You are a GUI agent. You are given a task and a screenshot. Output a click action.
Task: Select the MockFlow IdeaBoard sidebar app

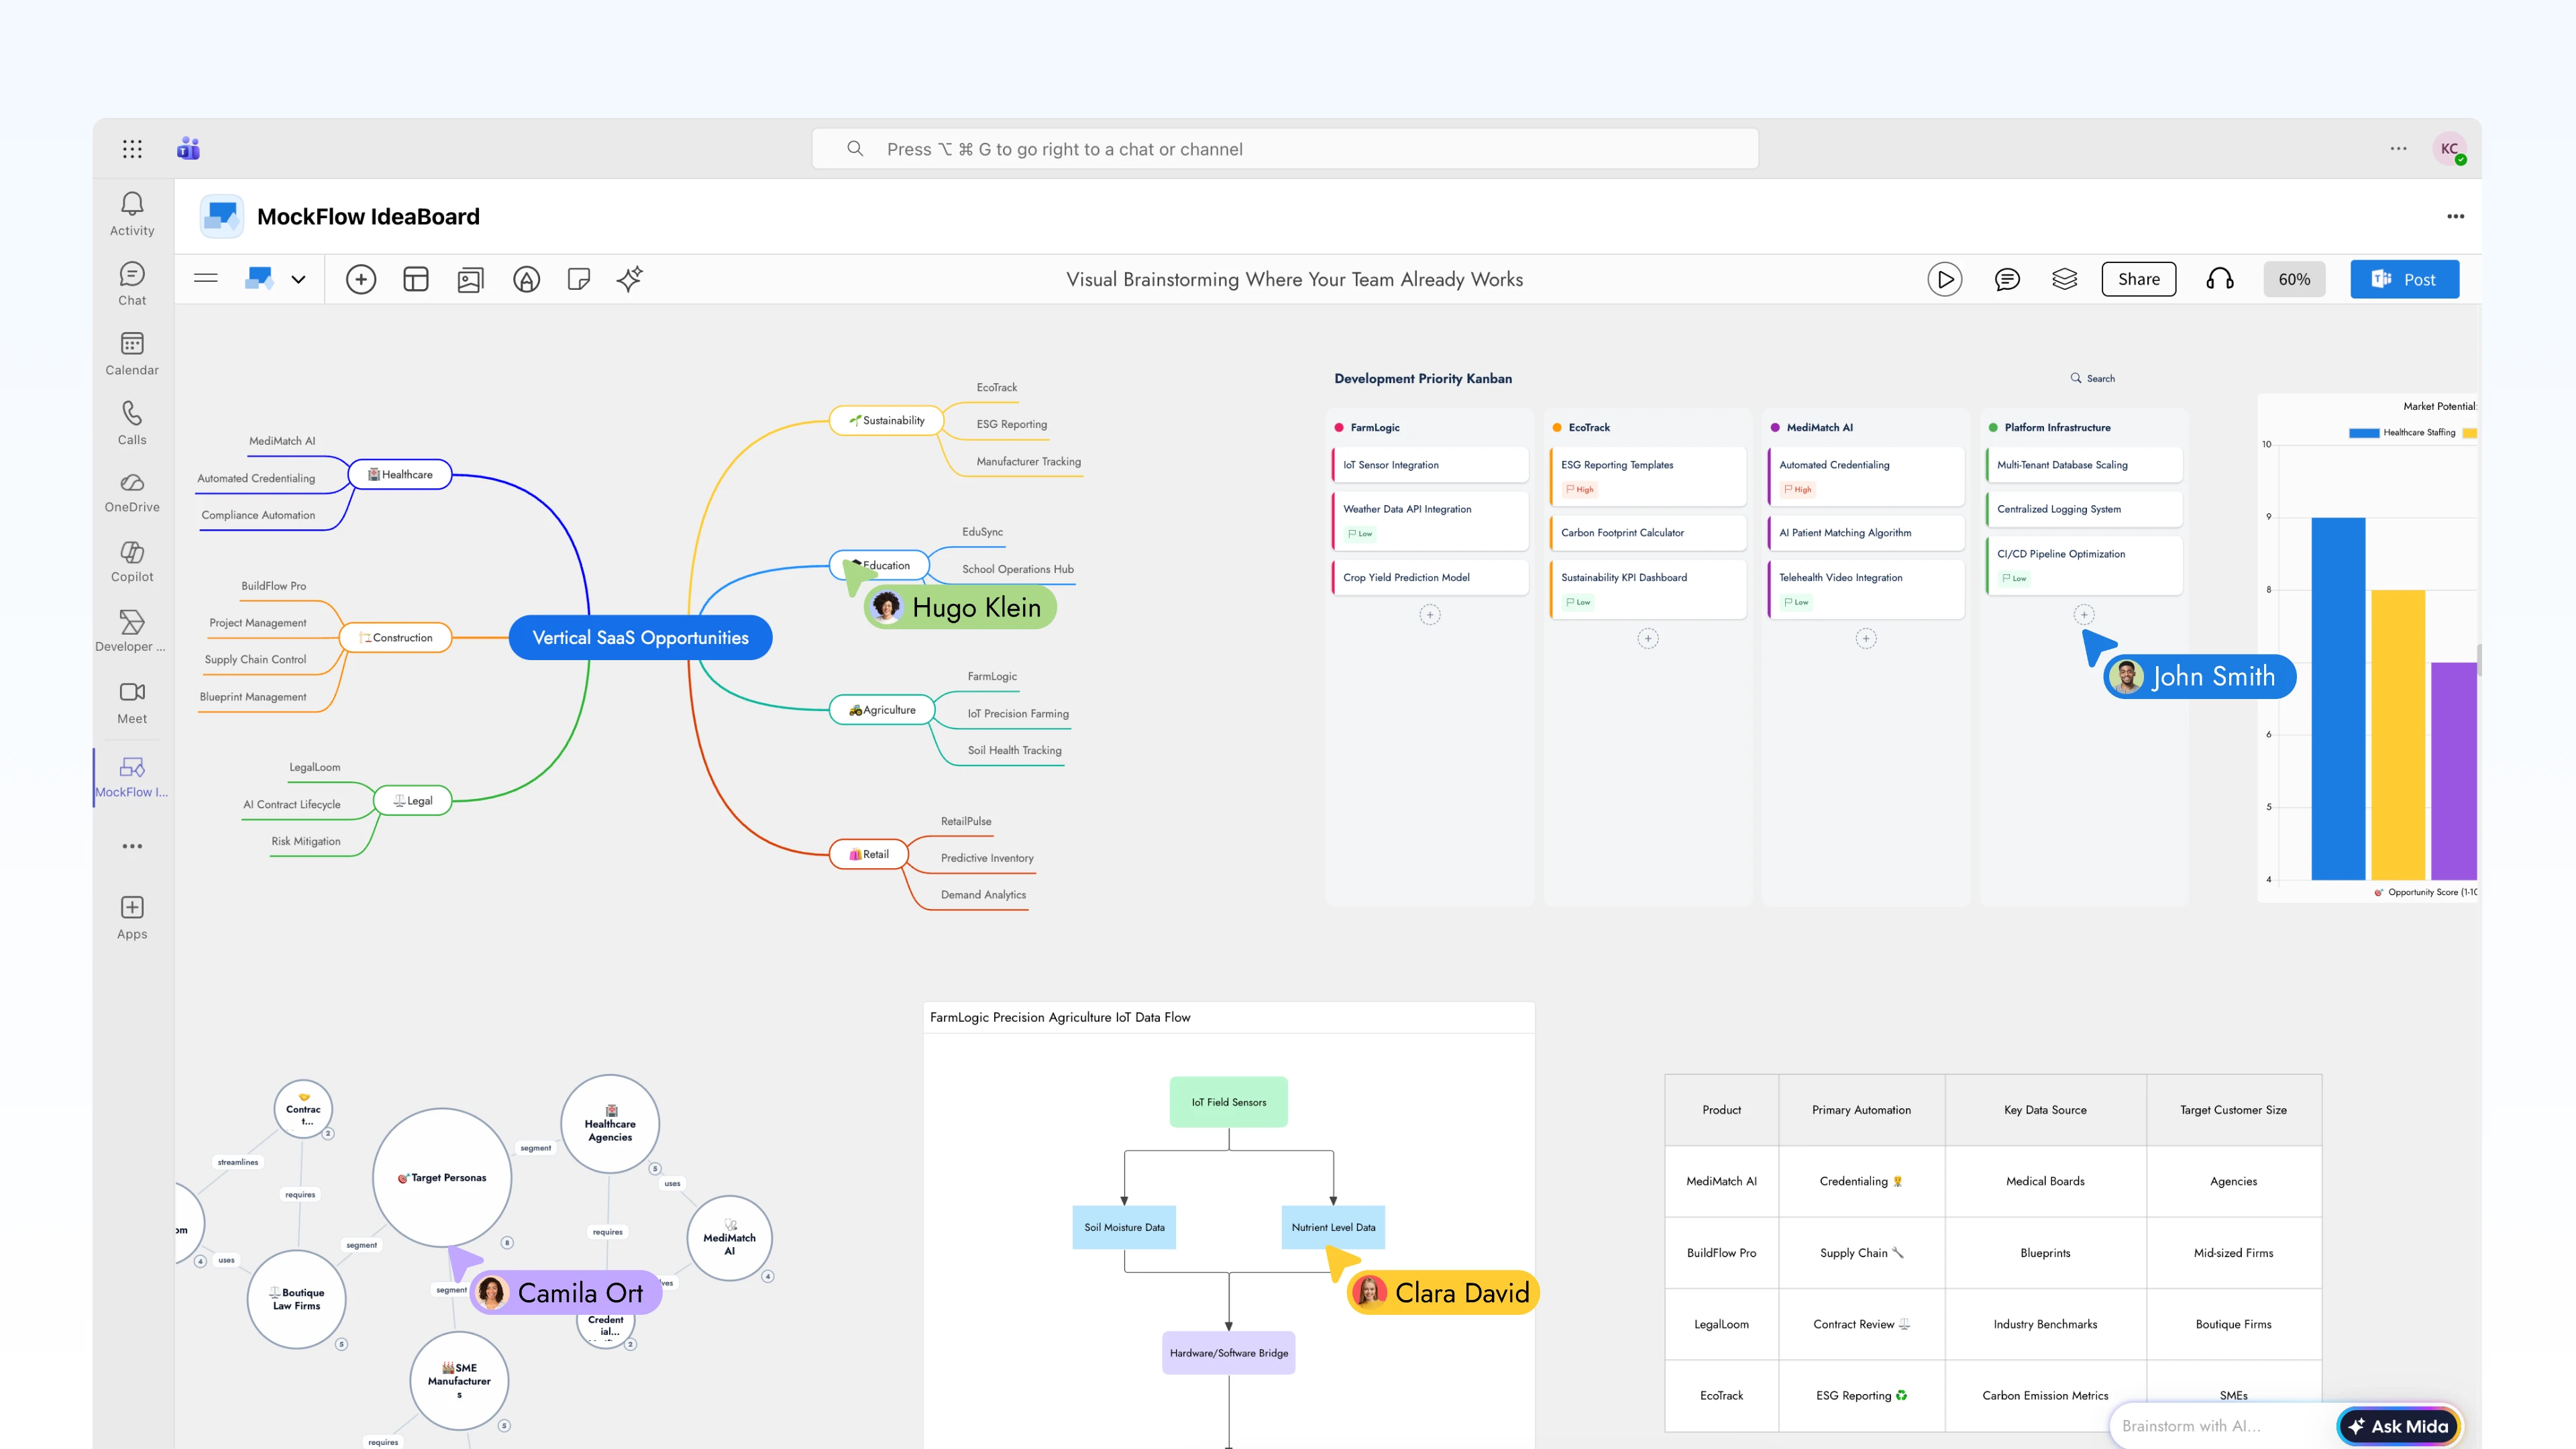click(132, 778)
